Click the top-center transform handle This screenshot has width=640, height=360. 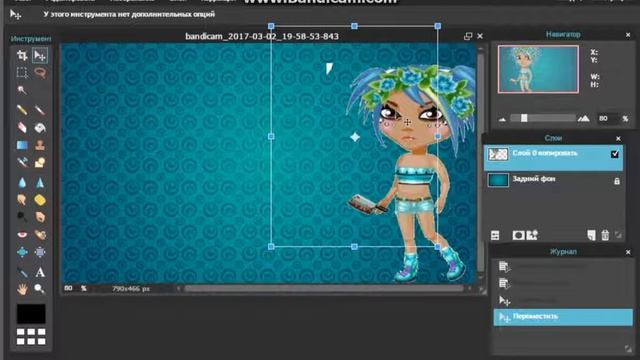tap(354, 26)
